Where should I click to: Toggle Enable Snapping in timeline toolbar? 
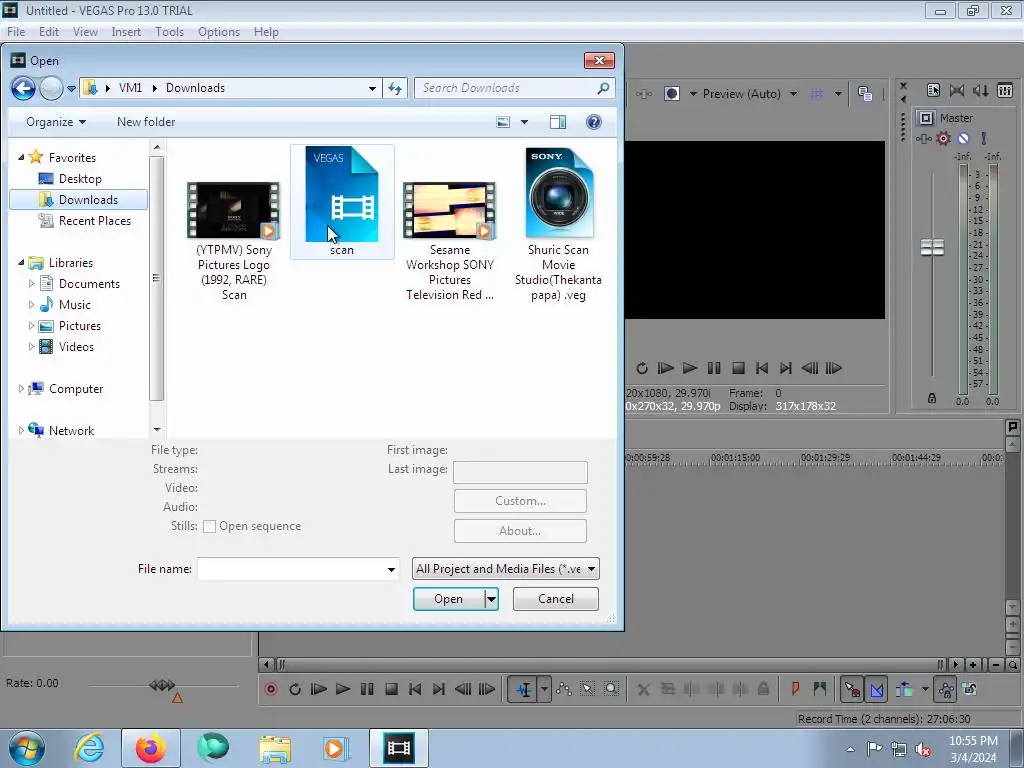coord(852,689)
